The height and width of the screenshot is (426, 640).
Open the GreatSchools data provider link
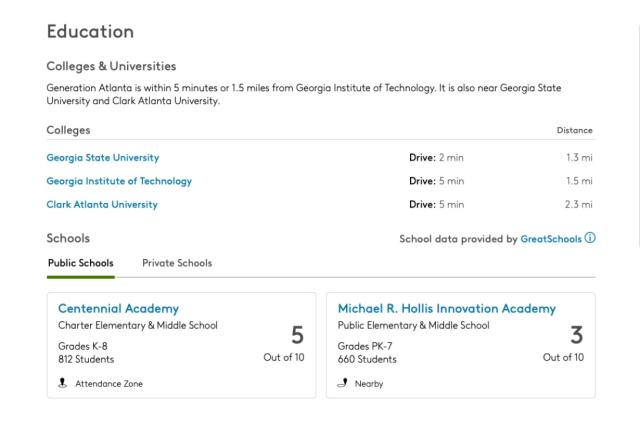pyautogui.click(x=551, y=239)
